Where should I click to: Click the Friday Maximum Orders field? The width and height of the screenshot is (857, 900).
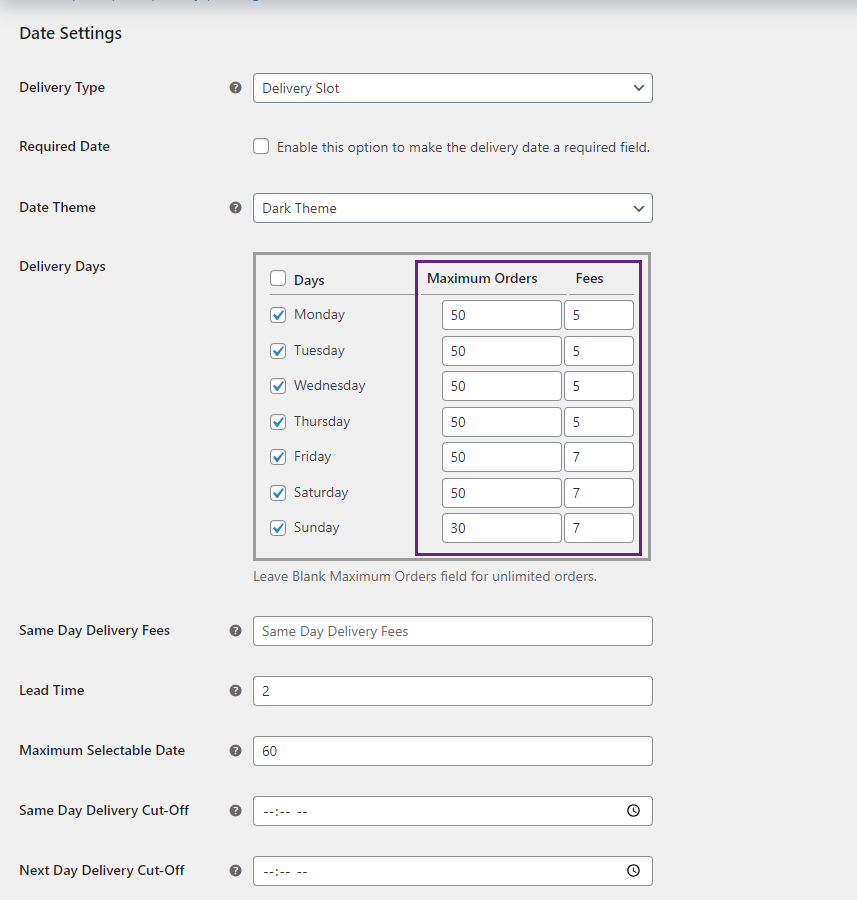pos(502,457)
